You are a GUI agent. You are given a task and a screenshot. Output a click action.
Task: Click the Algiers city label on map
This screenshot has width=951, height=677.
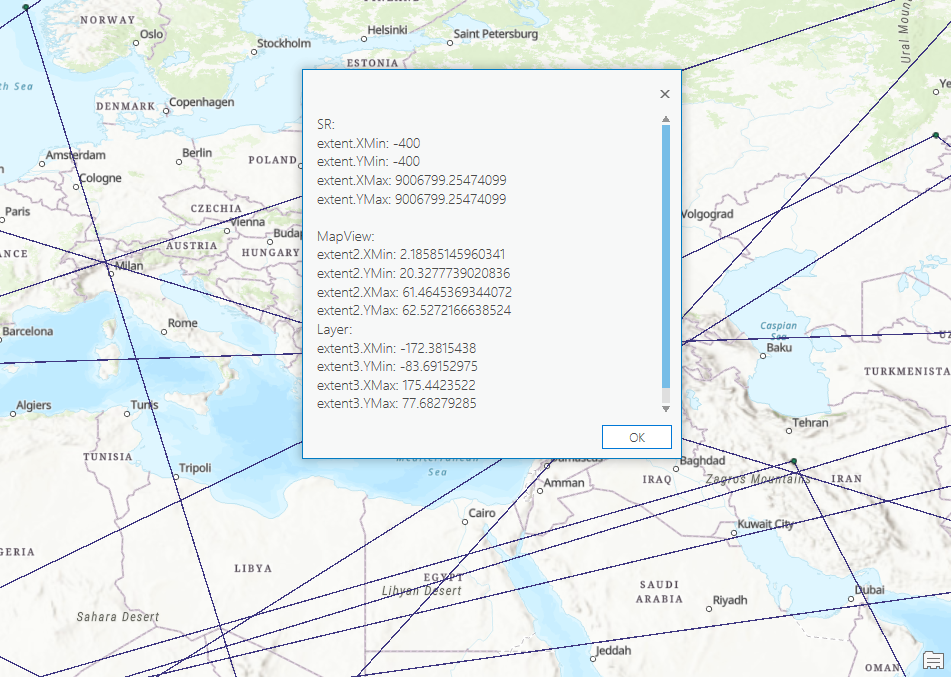pos(34,405)
